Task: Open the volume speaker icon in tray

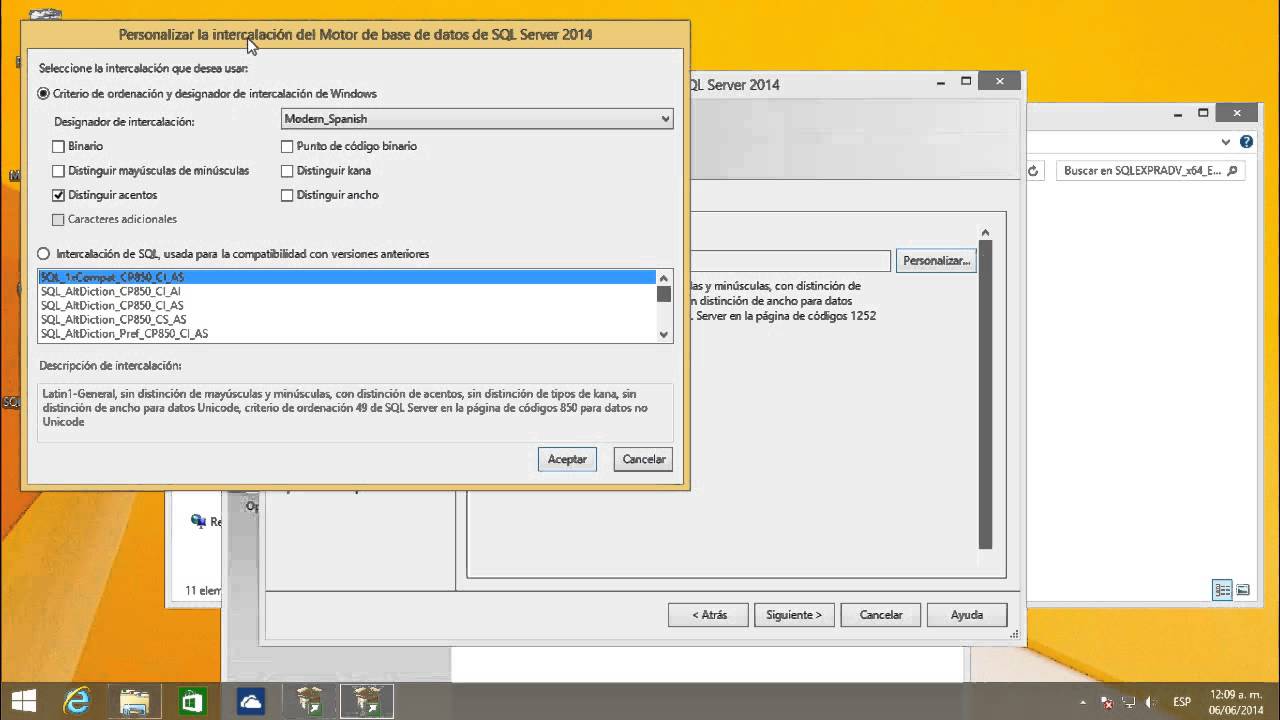Action: pyautogui.click(x=1151, y=702)
